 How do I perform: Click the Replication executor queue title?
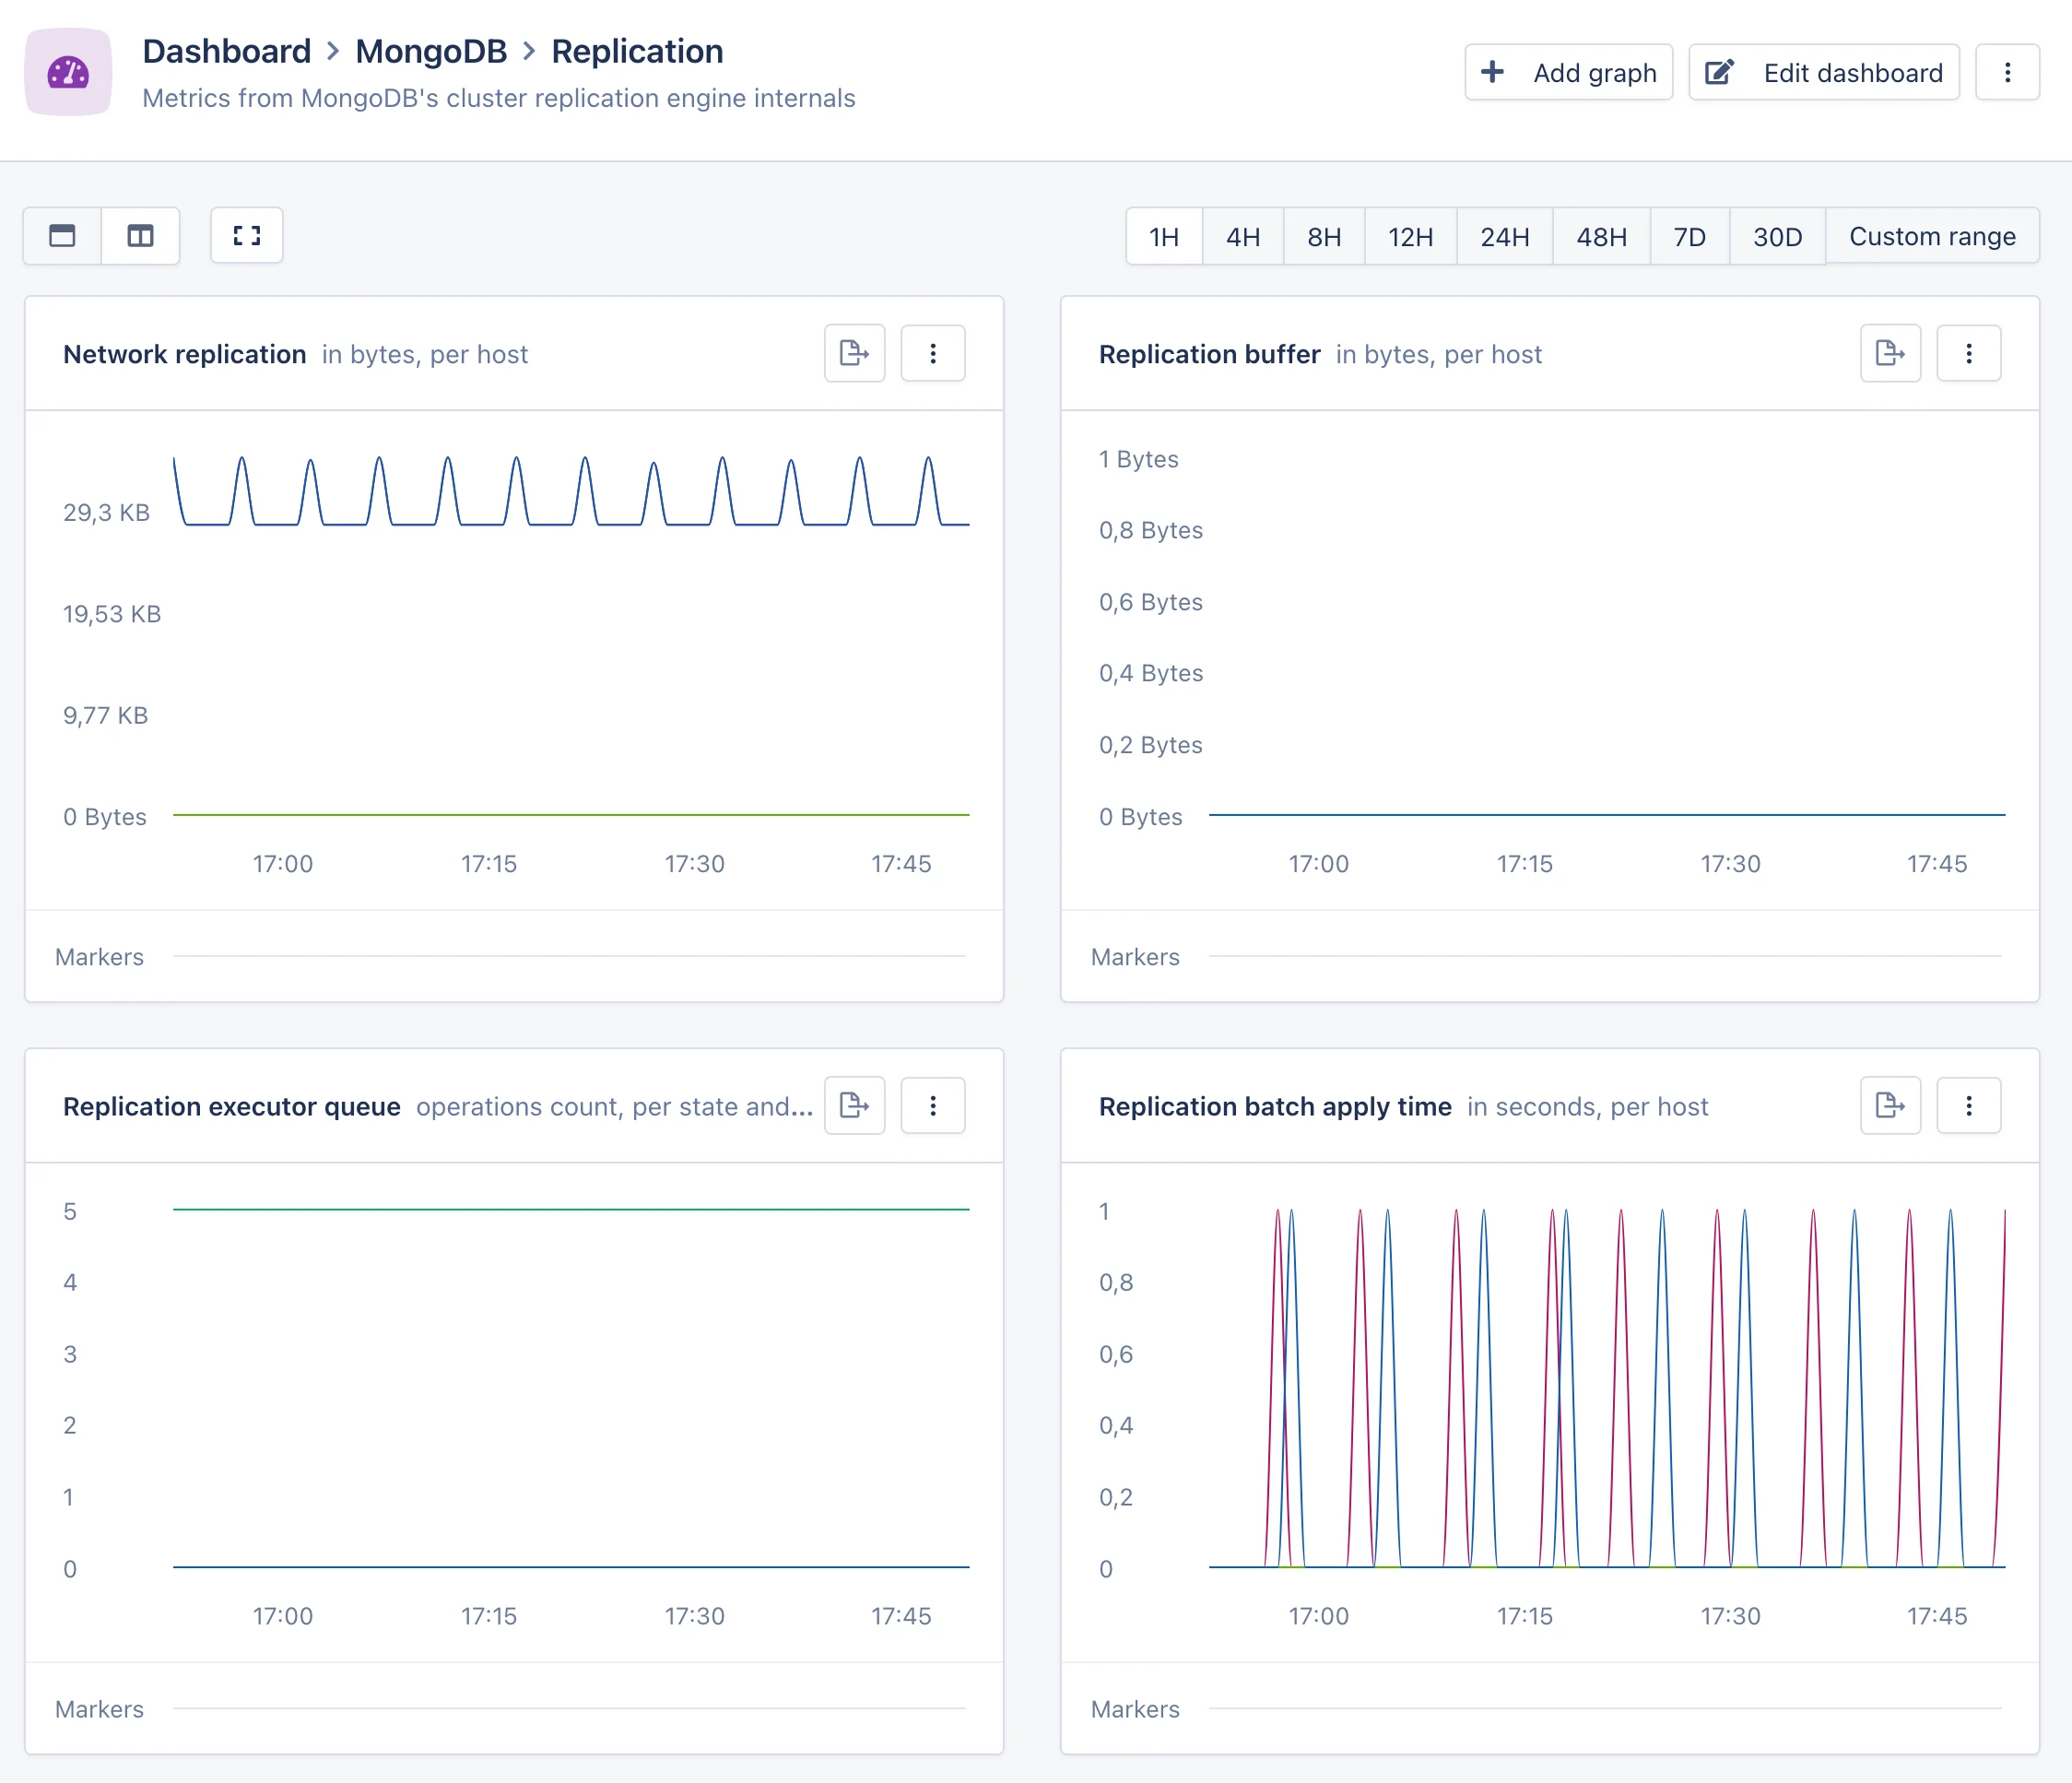coord(231,1106)
